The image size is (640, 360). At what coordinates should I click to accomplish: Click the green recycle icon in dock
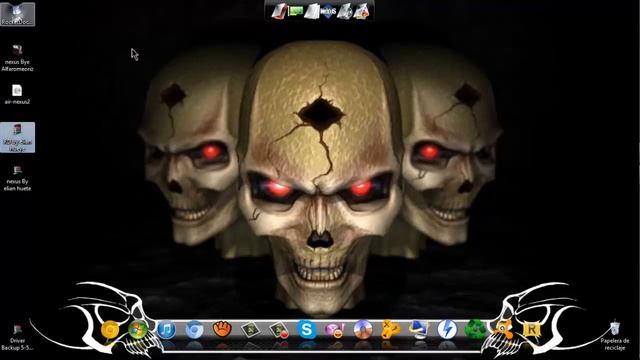(x=476, y=329)
